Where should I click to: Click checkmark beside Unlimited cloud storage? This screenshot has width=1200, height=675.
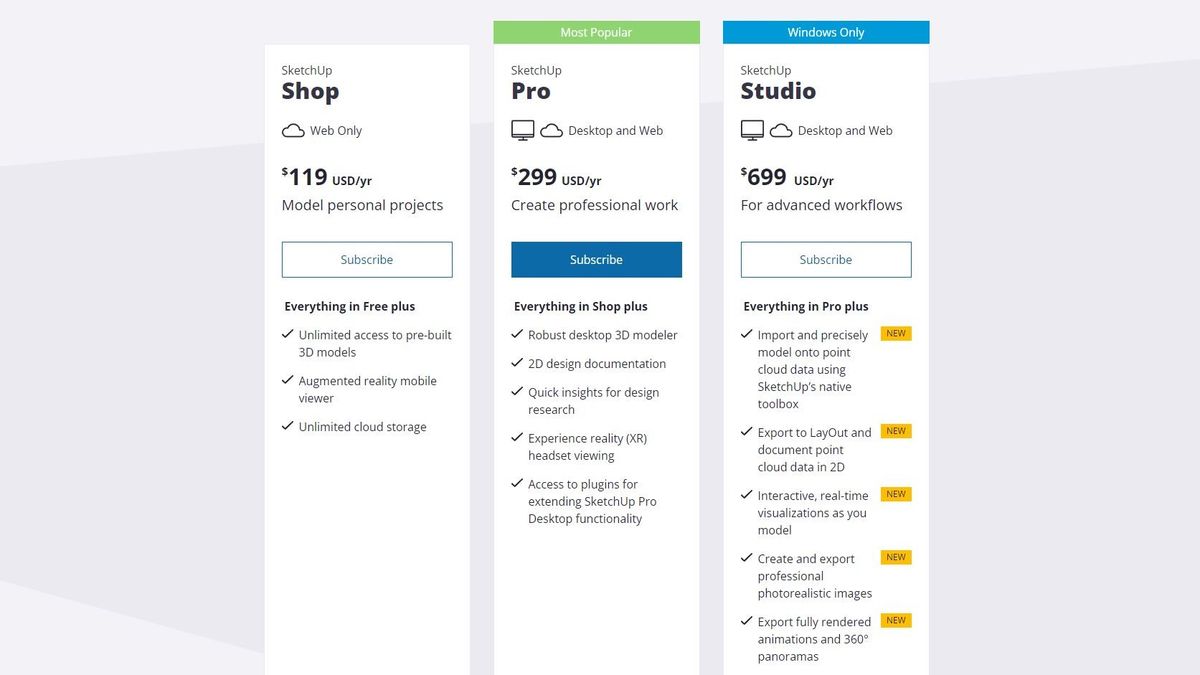click(288, 426)
